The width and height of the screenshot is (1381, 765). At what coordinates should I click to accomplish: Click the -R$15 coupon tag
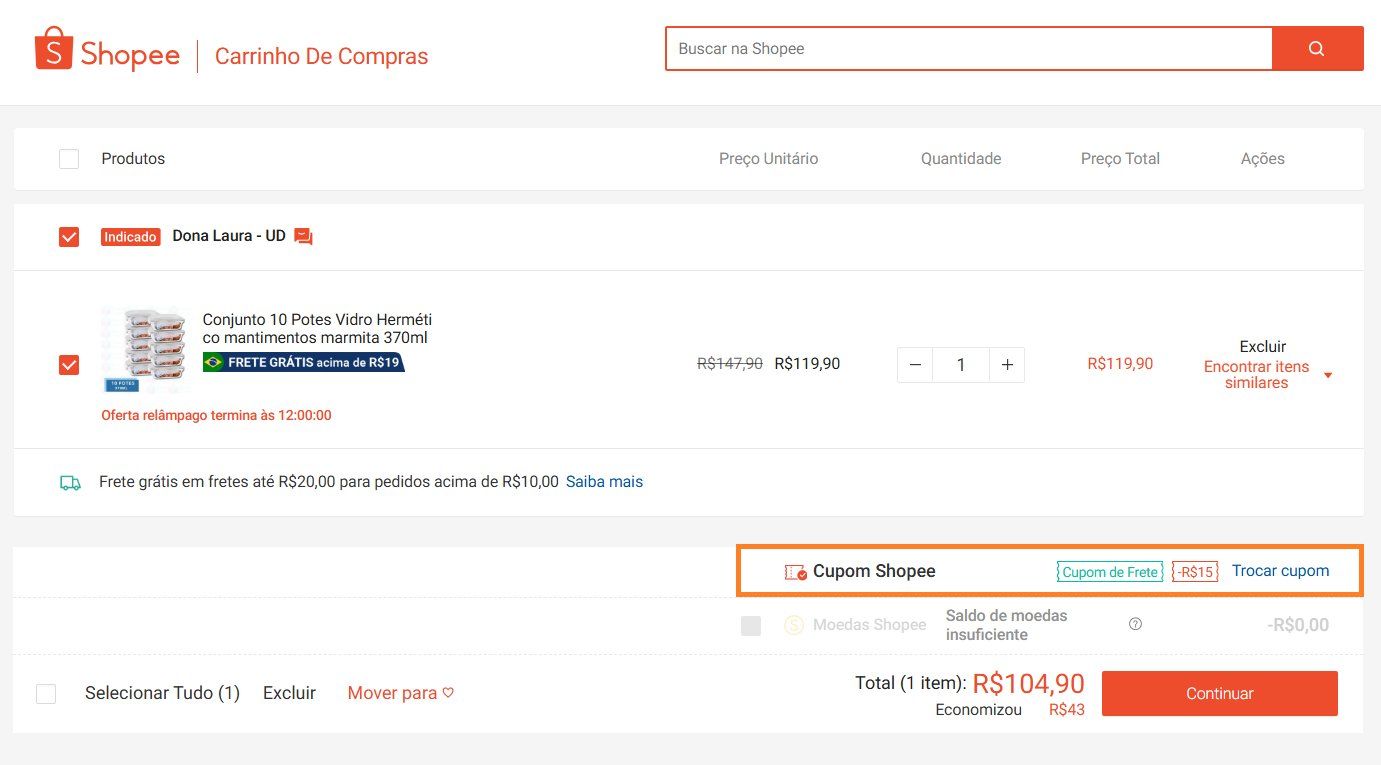pos(1195,572)
